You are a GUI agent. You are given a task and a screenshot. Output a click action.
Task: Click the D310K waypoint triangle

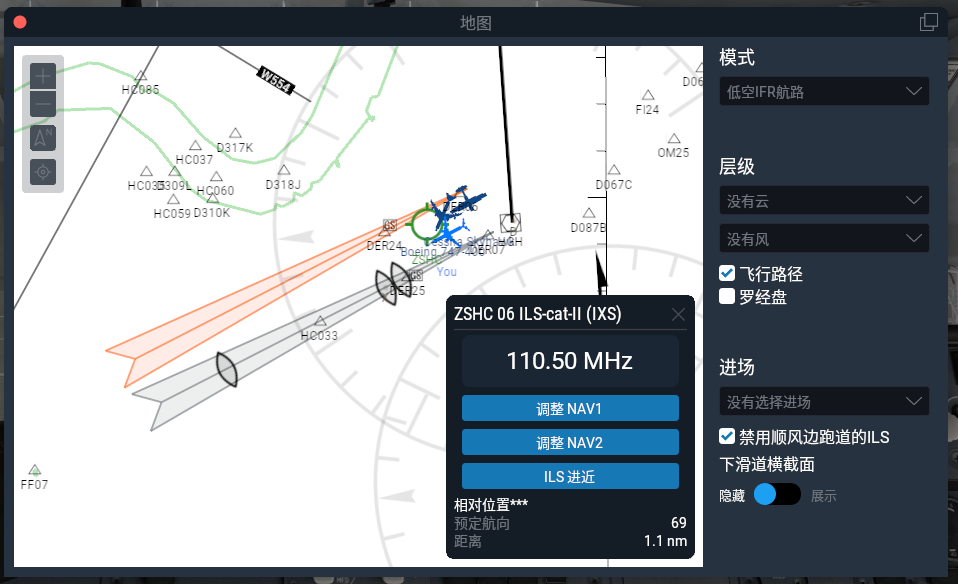pyautogui.click(x=213, y=198)
